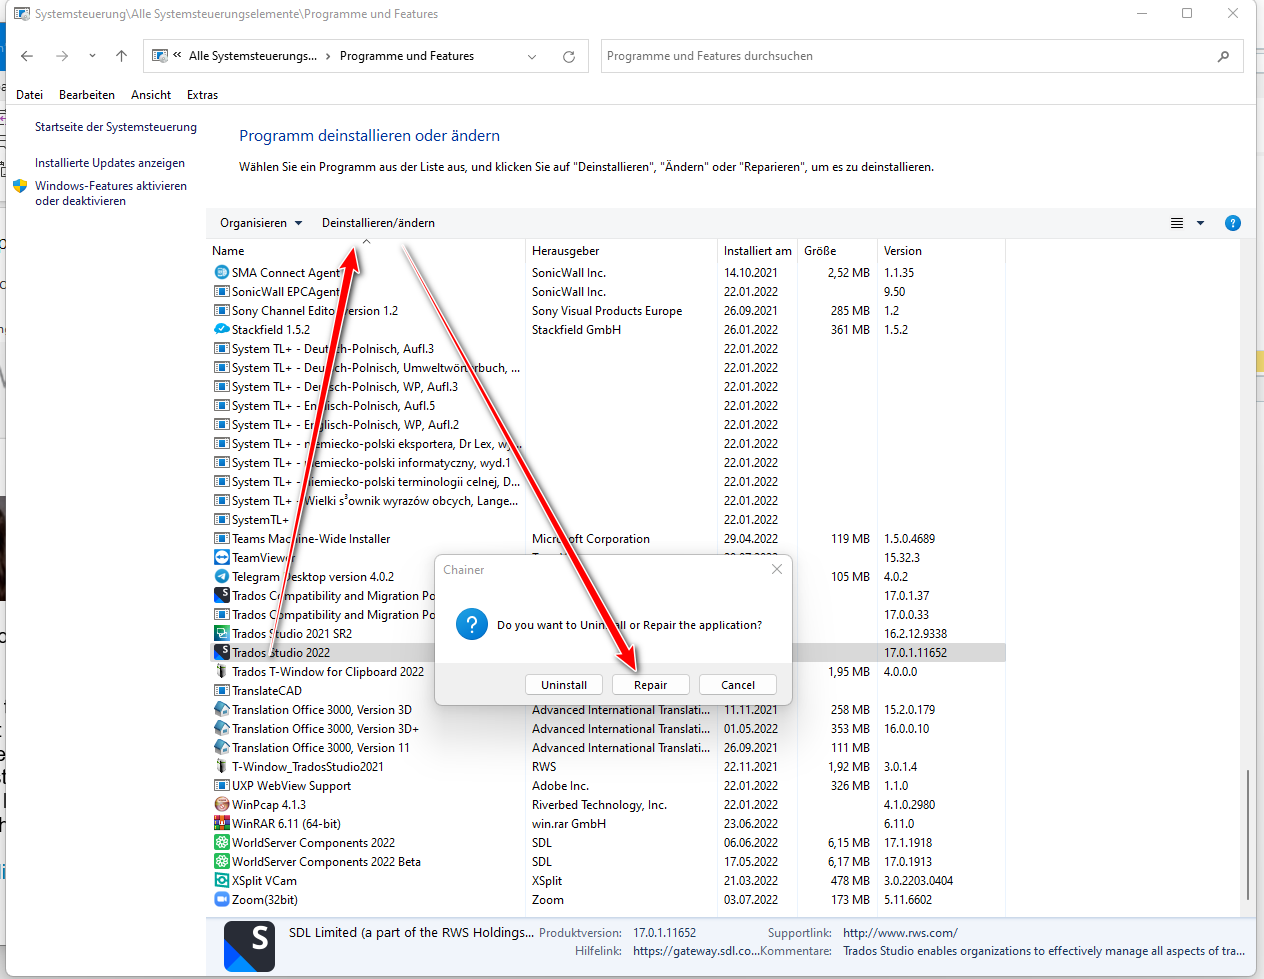Click the program list vertical scrollbar
1264x979 pixels.
tap(1247, 834)
